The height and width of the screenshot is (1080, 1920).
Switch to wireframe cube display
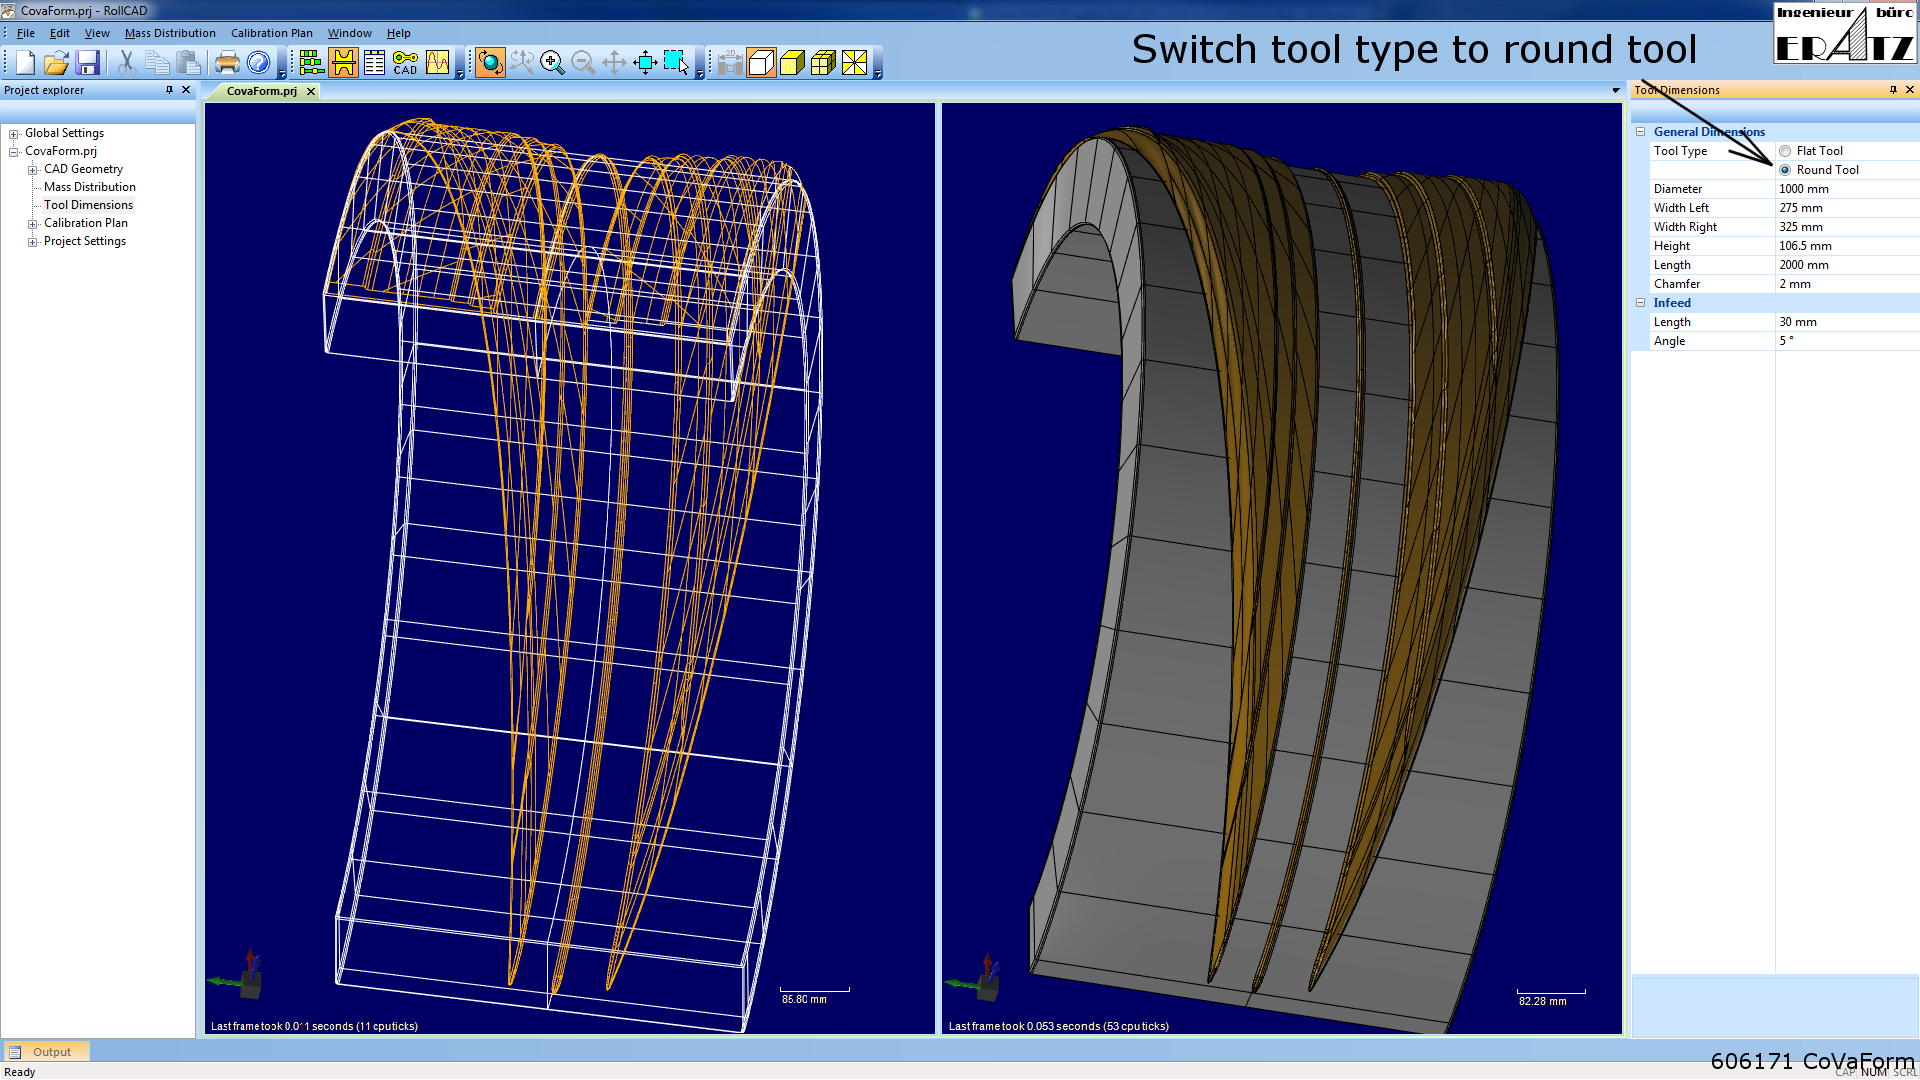click(761, 63)
